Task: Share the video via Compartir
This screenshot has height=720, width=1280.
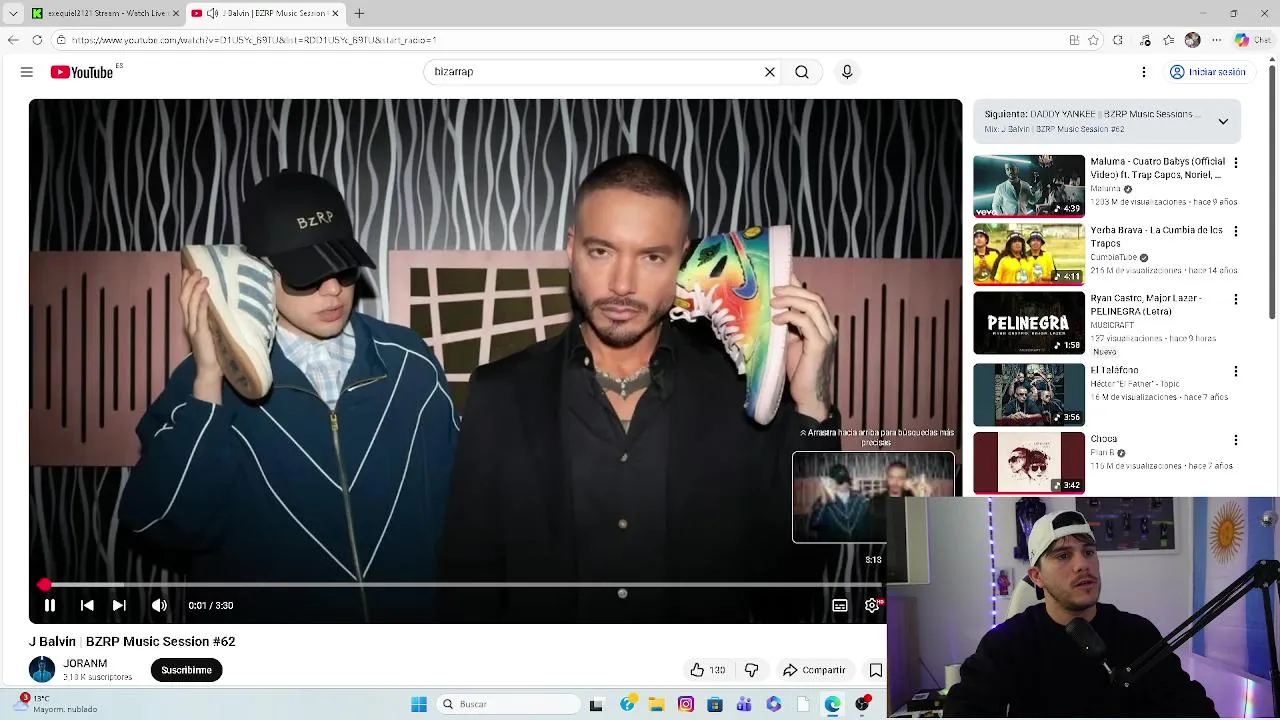Action: pyautogui.click(x=814, y=670)
